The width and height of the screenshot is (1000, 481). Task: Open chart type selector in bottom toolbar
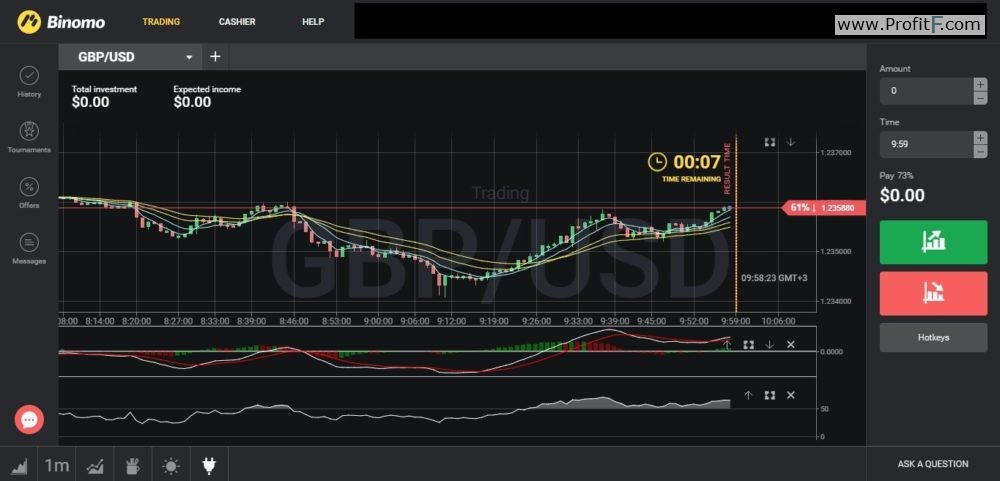tap(19, 466)
